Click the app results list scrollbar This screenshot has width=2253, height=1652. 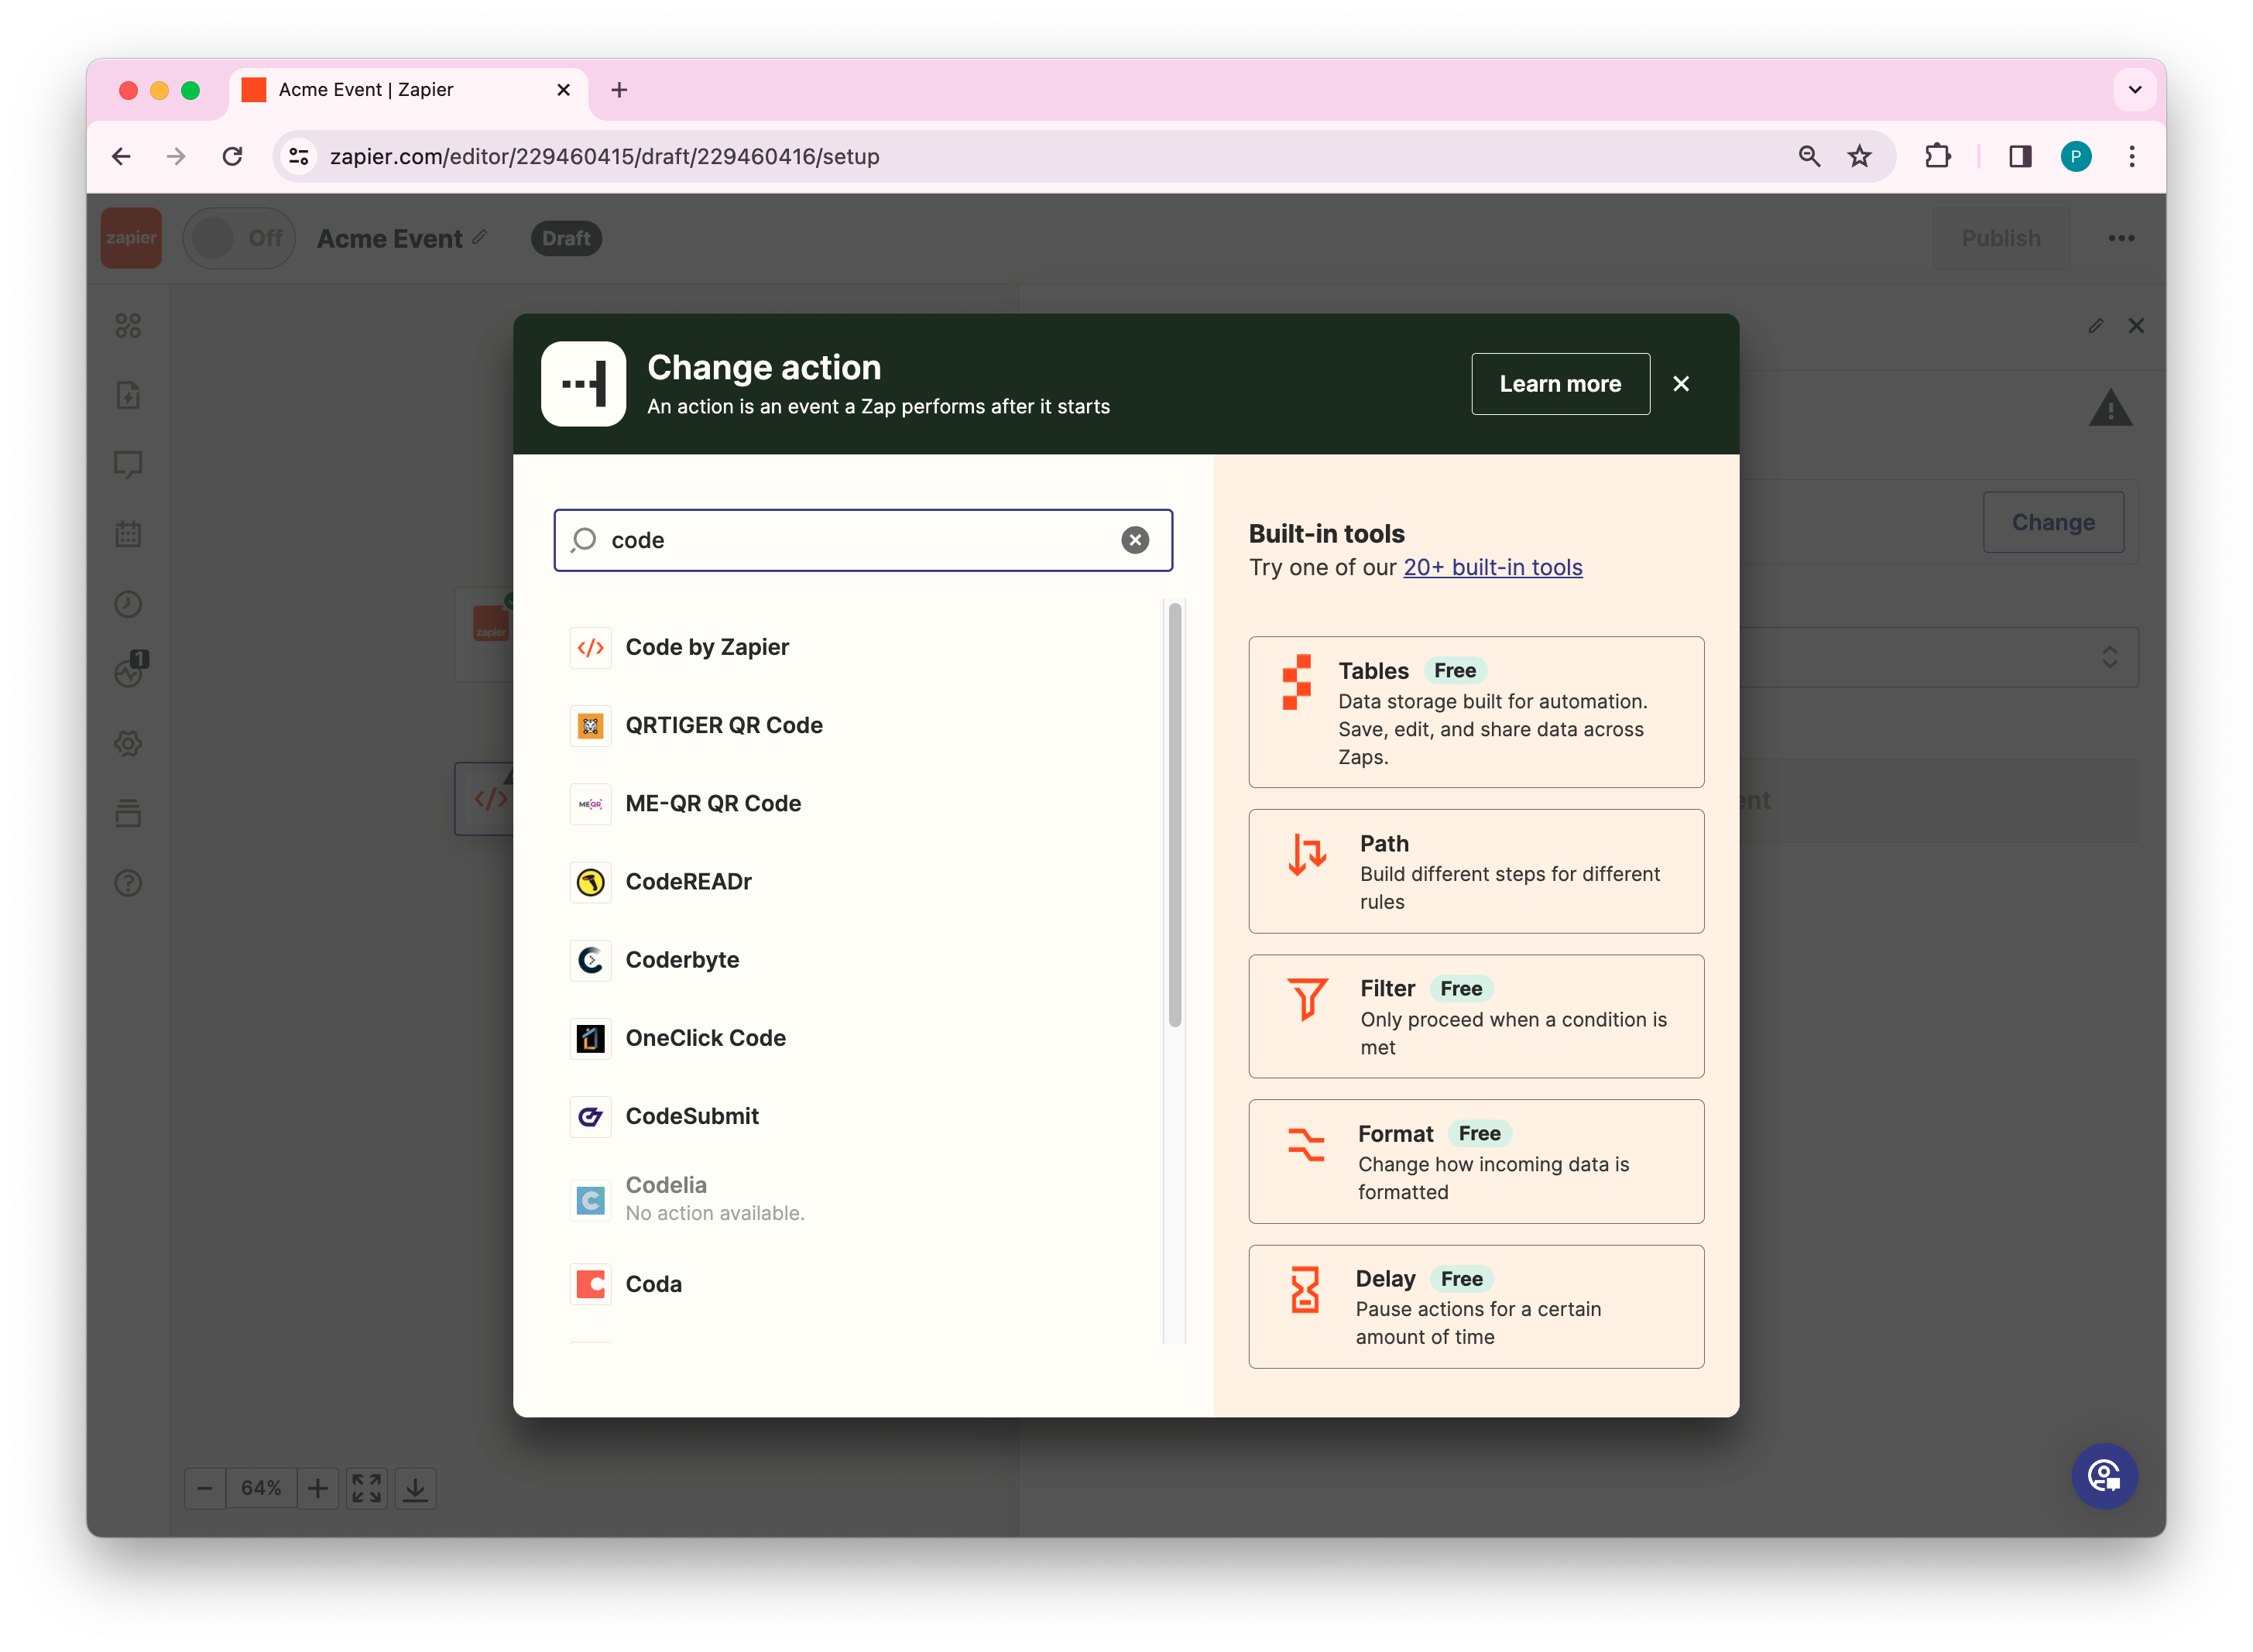coord(1174,814)
